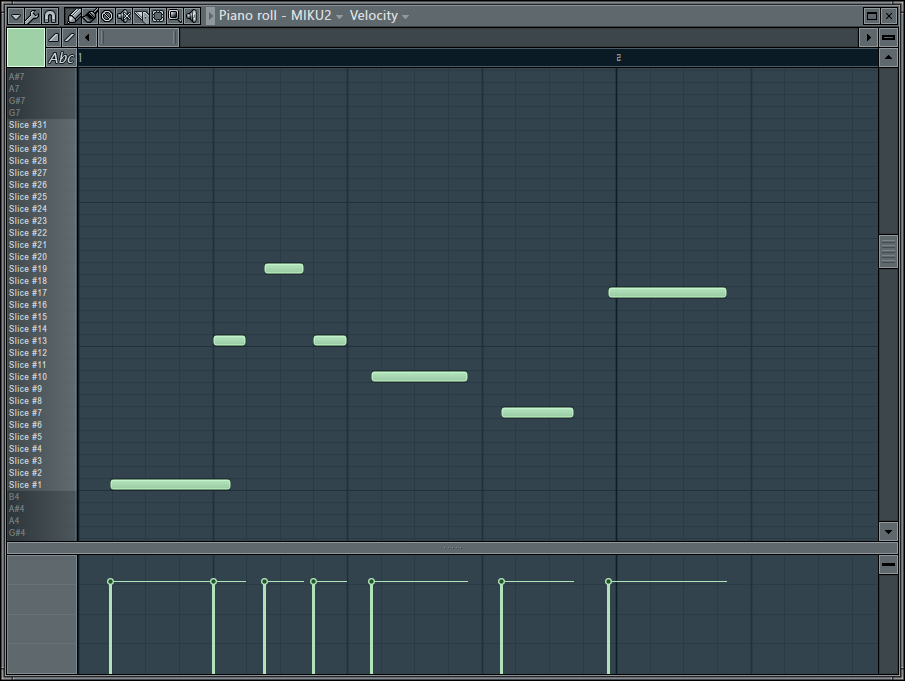Click bar 2 marker in the timeline ruler
The height and width of the screenshot is (681, 905).
(618, 58)
